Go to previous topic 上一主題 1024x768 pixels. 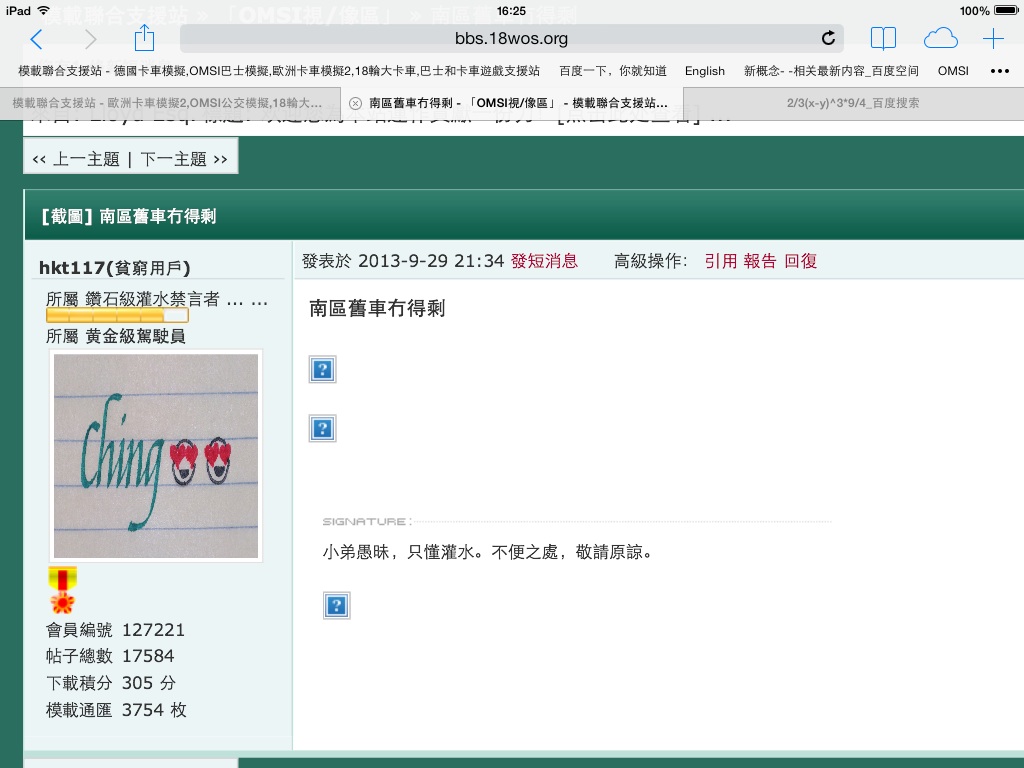[76, 159]
